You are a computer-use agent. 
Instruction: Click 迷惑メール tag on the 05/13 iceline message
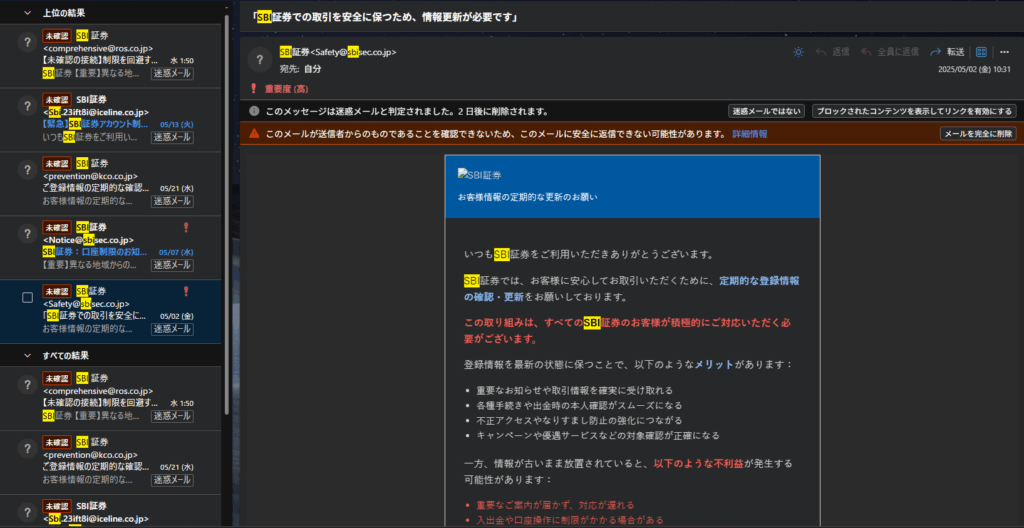point(172,137)
